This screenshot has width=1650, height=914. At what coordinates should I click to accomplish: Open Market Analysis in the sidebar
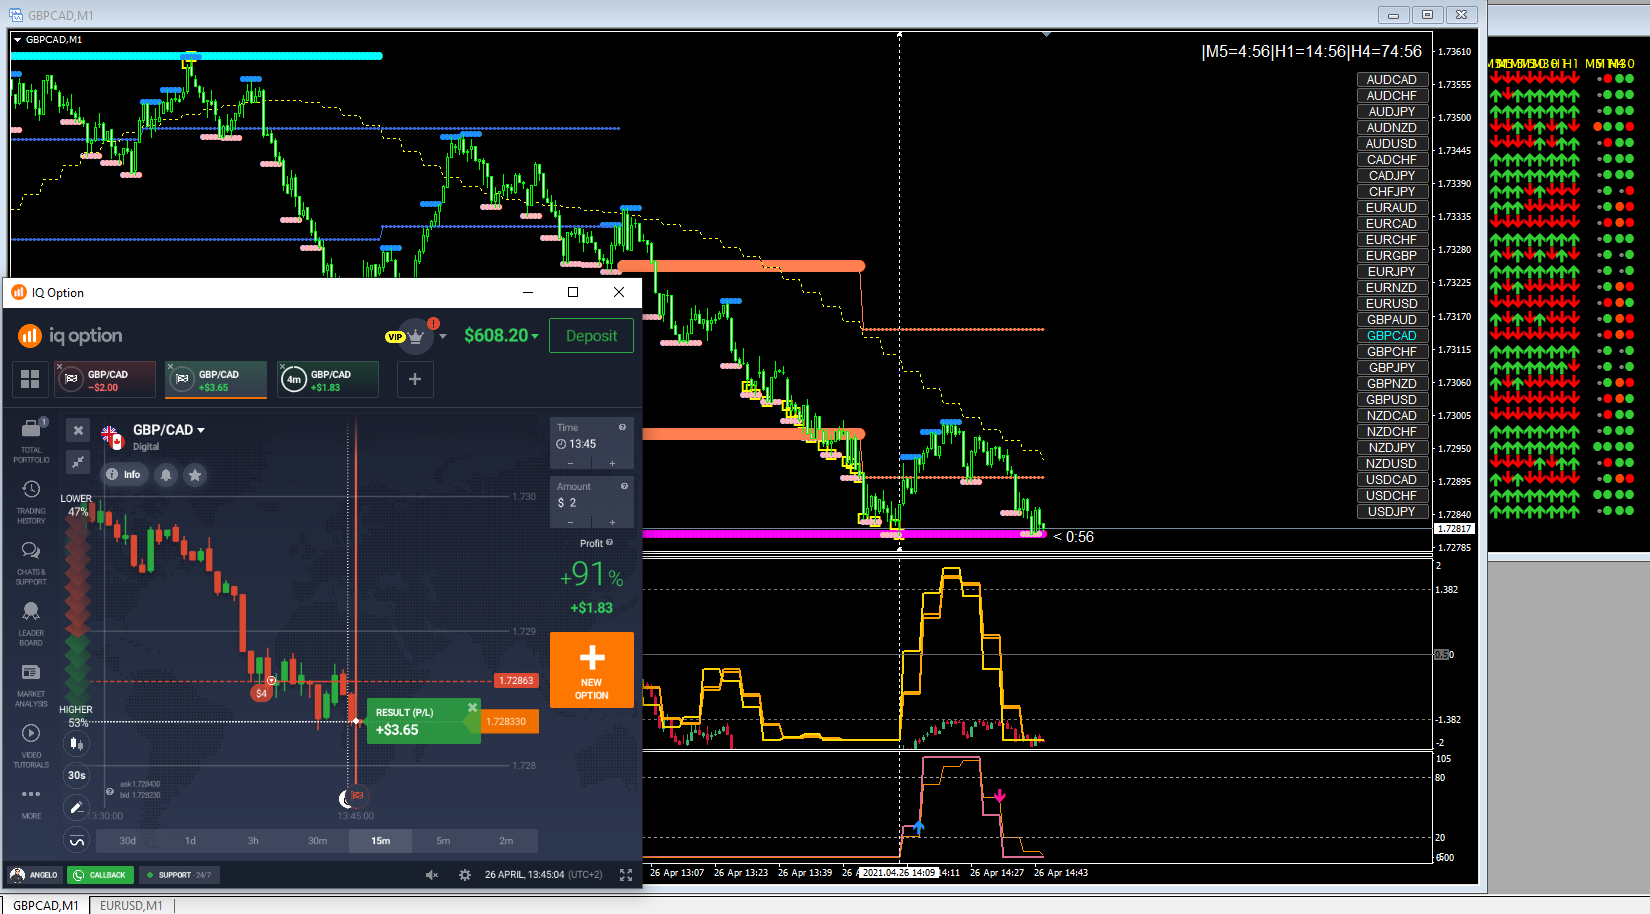point(31,685)
